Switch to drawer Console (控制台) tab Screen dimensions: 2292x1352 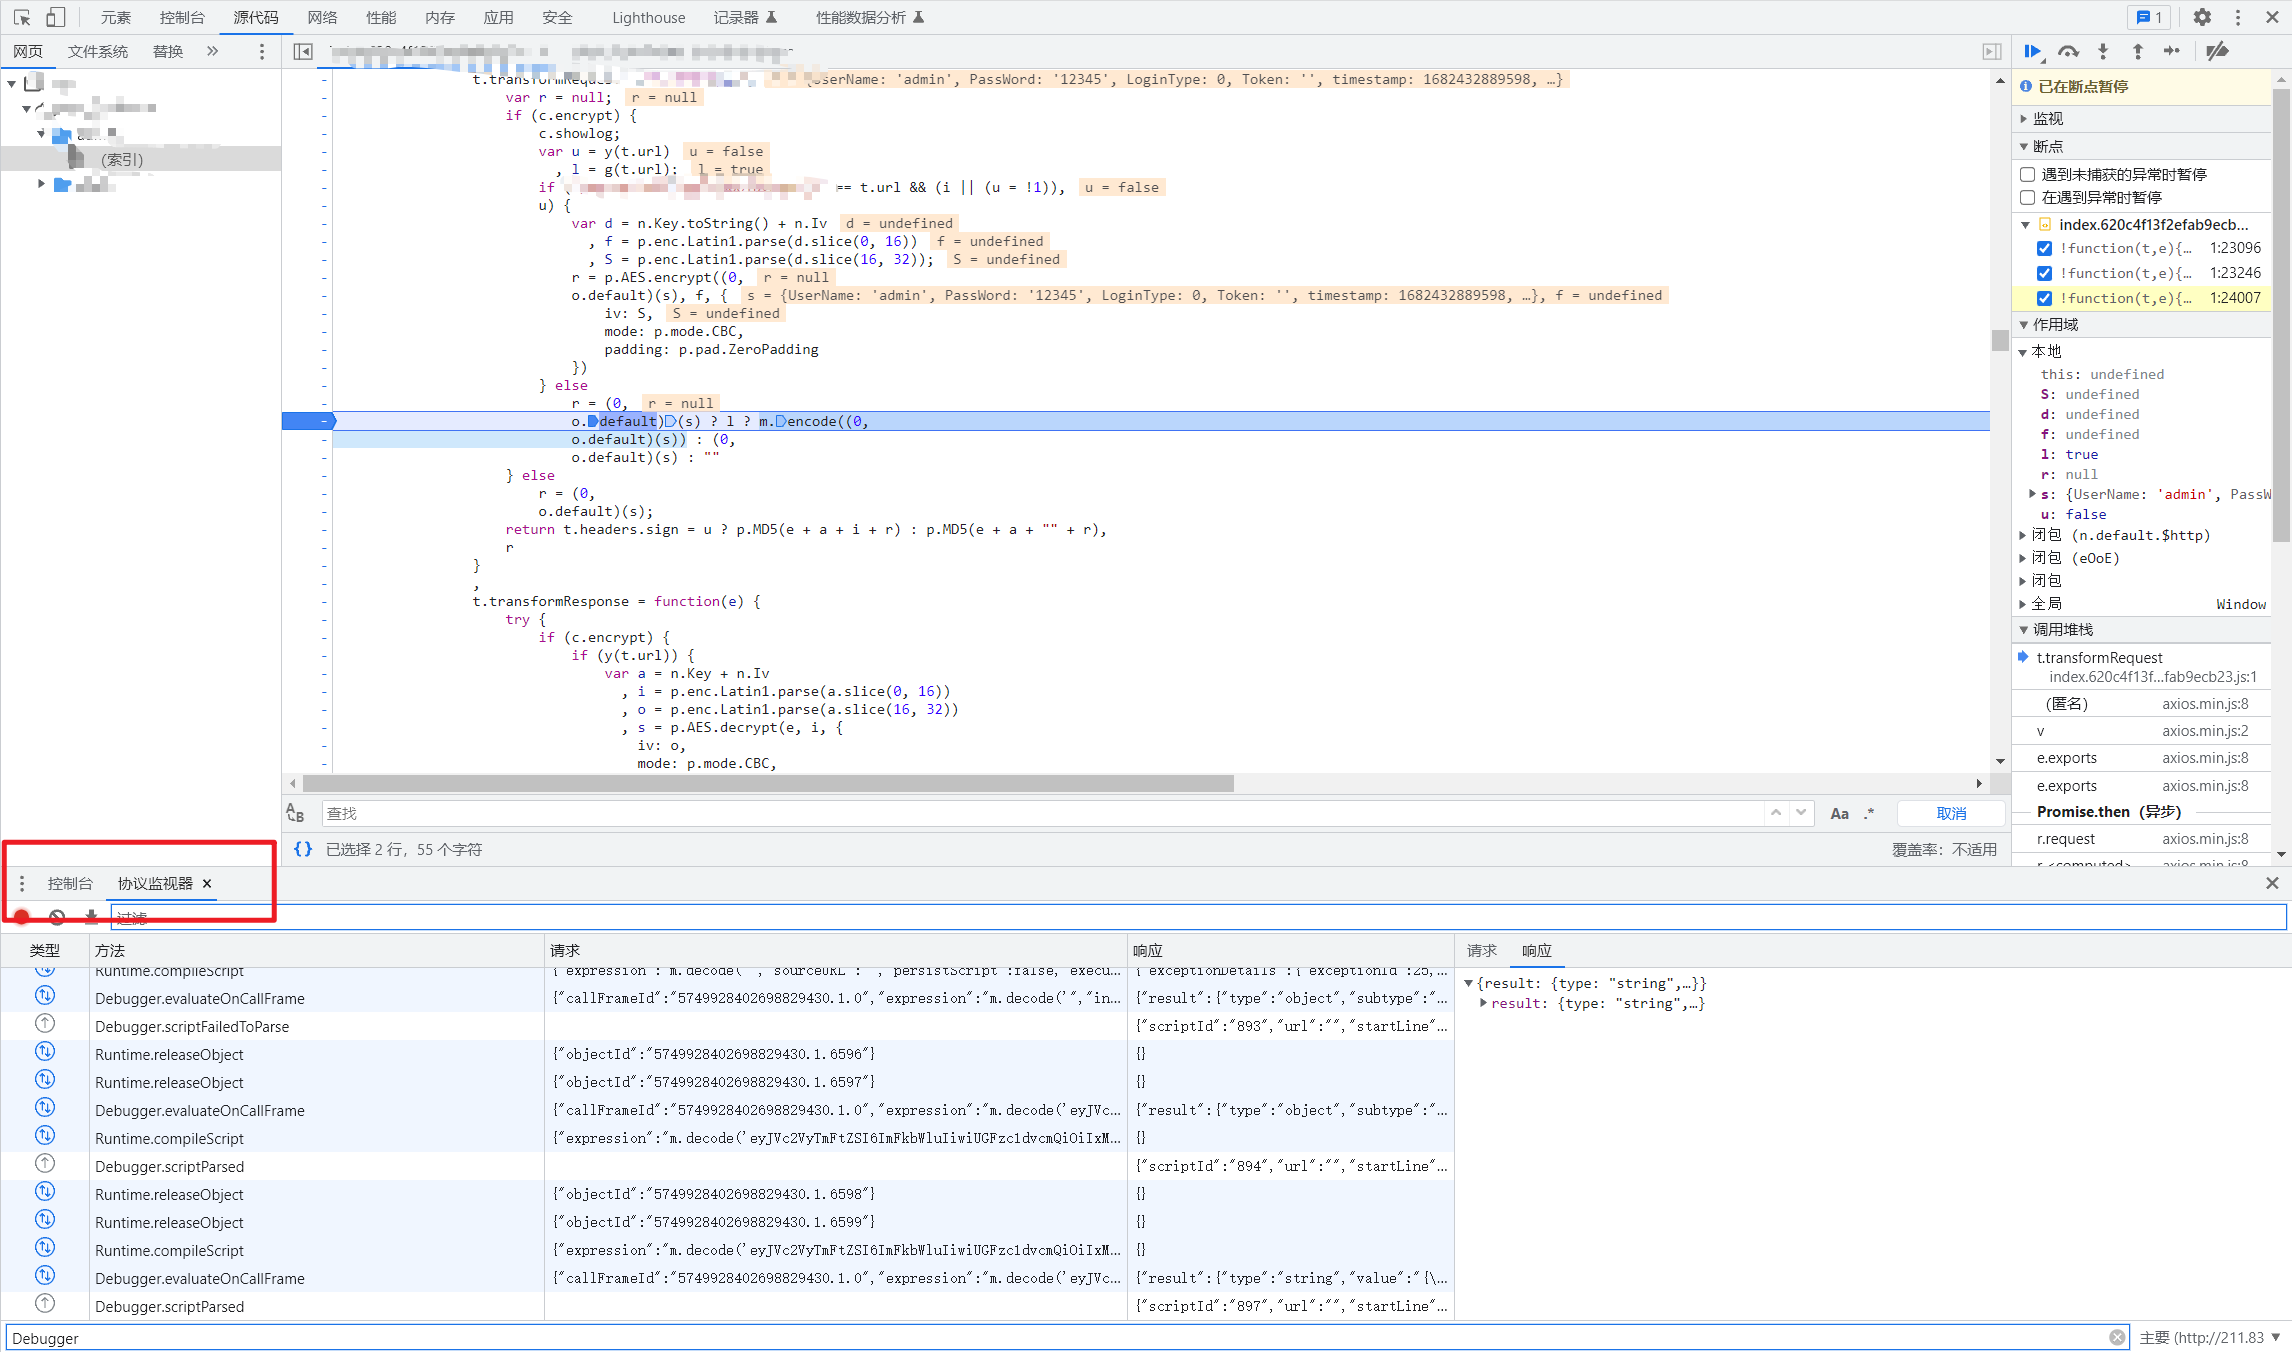pyautogui.click(x=69, y=883)
